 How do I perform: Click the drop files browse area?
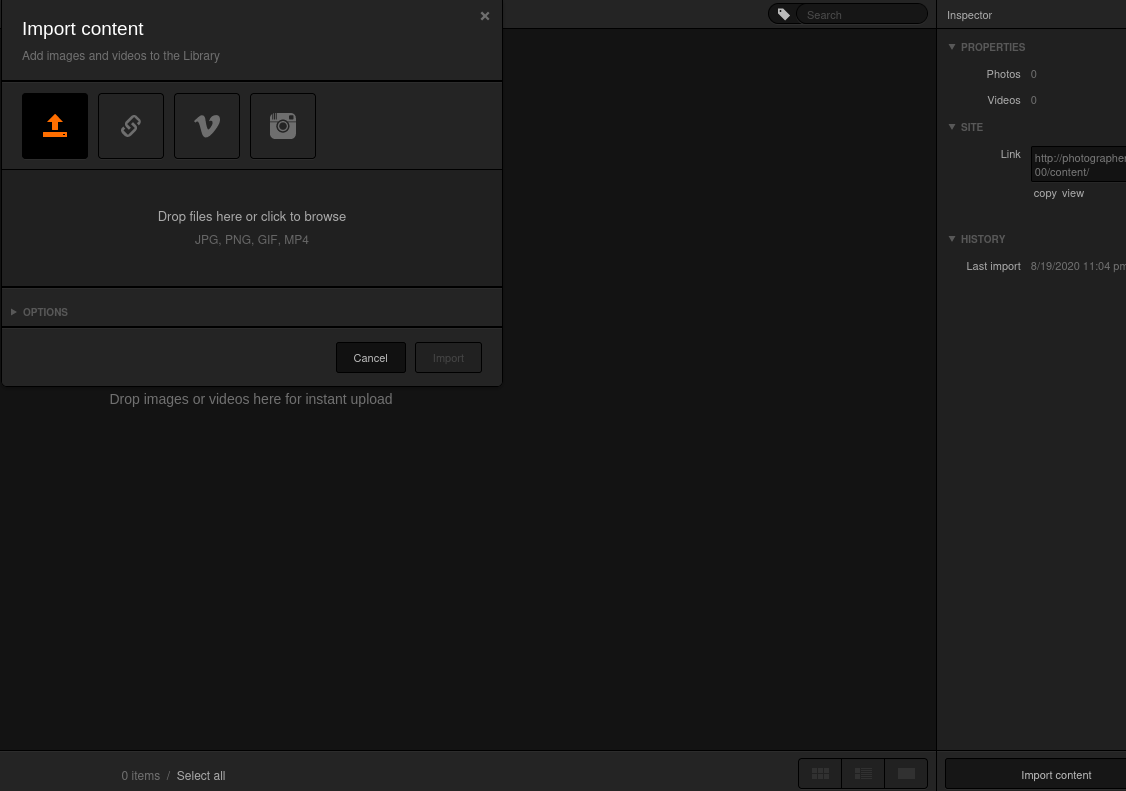coord(252,227)
